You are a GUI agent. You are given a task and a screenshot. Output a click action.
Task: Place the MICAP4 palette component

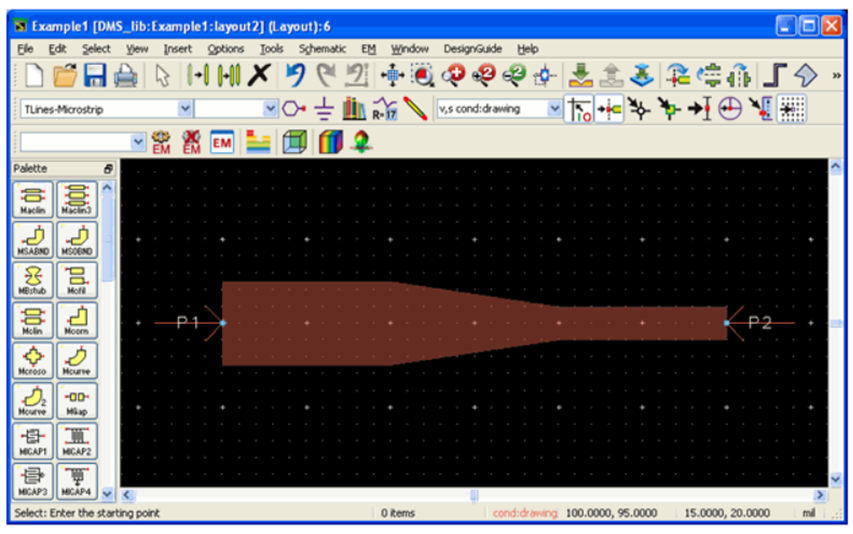pyautogui.click(x=77, y=481)
